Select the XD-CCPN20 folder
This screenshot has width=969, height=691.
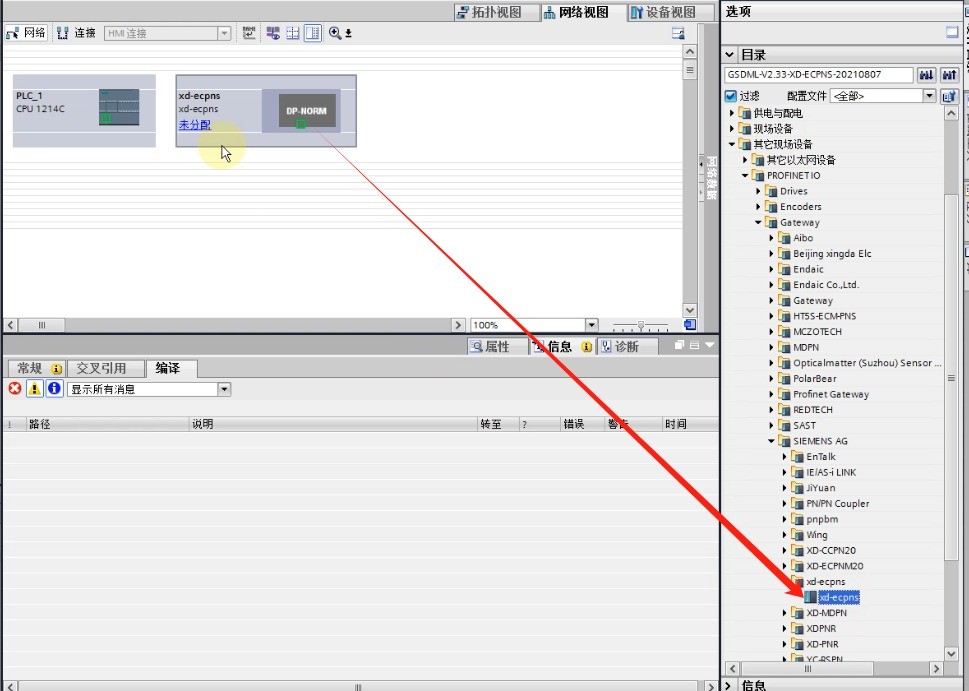pyautogui.click(x=831, y=551)
